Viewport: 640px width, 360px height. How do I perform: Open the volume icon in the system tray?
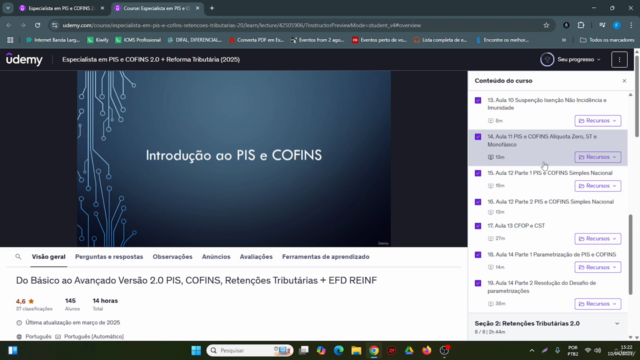click(x=598, y=351)
